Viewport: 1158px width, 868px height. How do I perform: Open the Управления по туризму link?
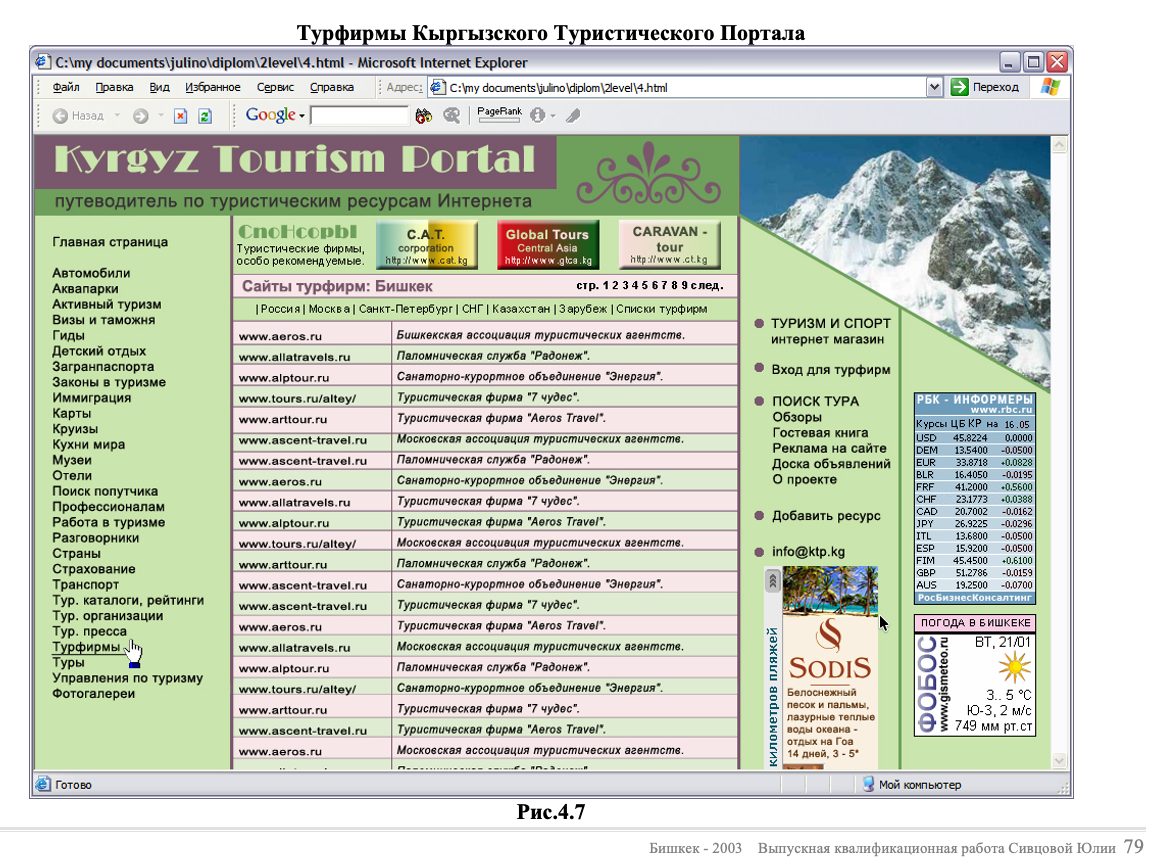pos(127,678)
